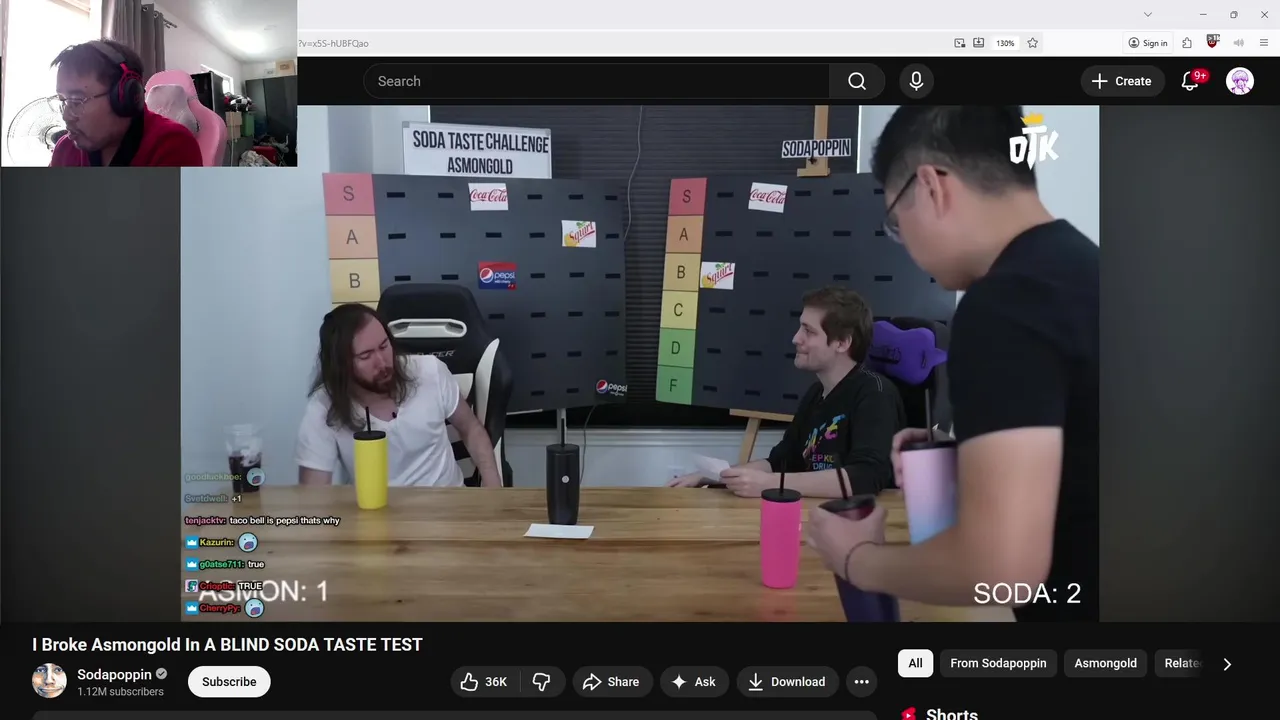The height and width of the screenshot is (720, 1280).
Task: Open the Firefox extensions puzzle icon
Action: point(1187,43)
